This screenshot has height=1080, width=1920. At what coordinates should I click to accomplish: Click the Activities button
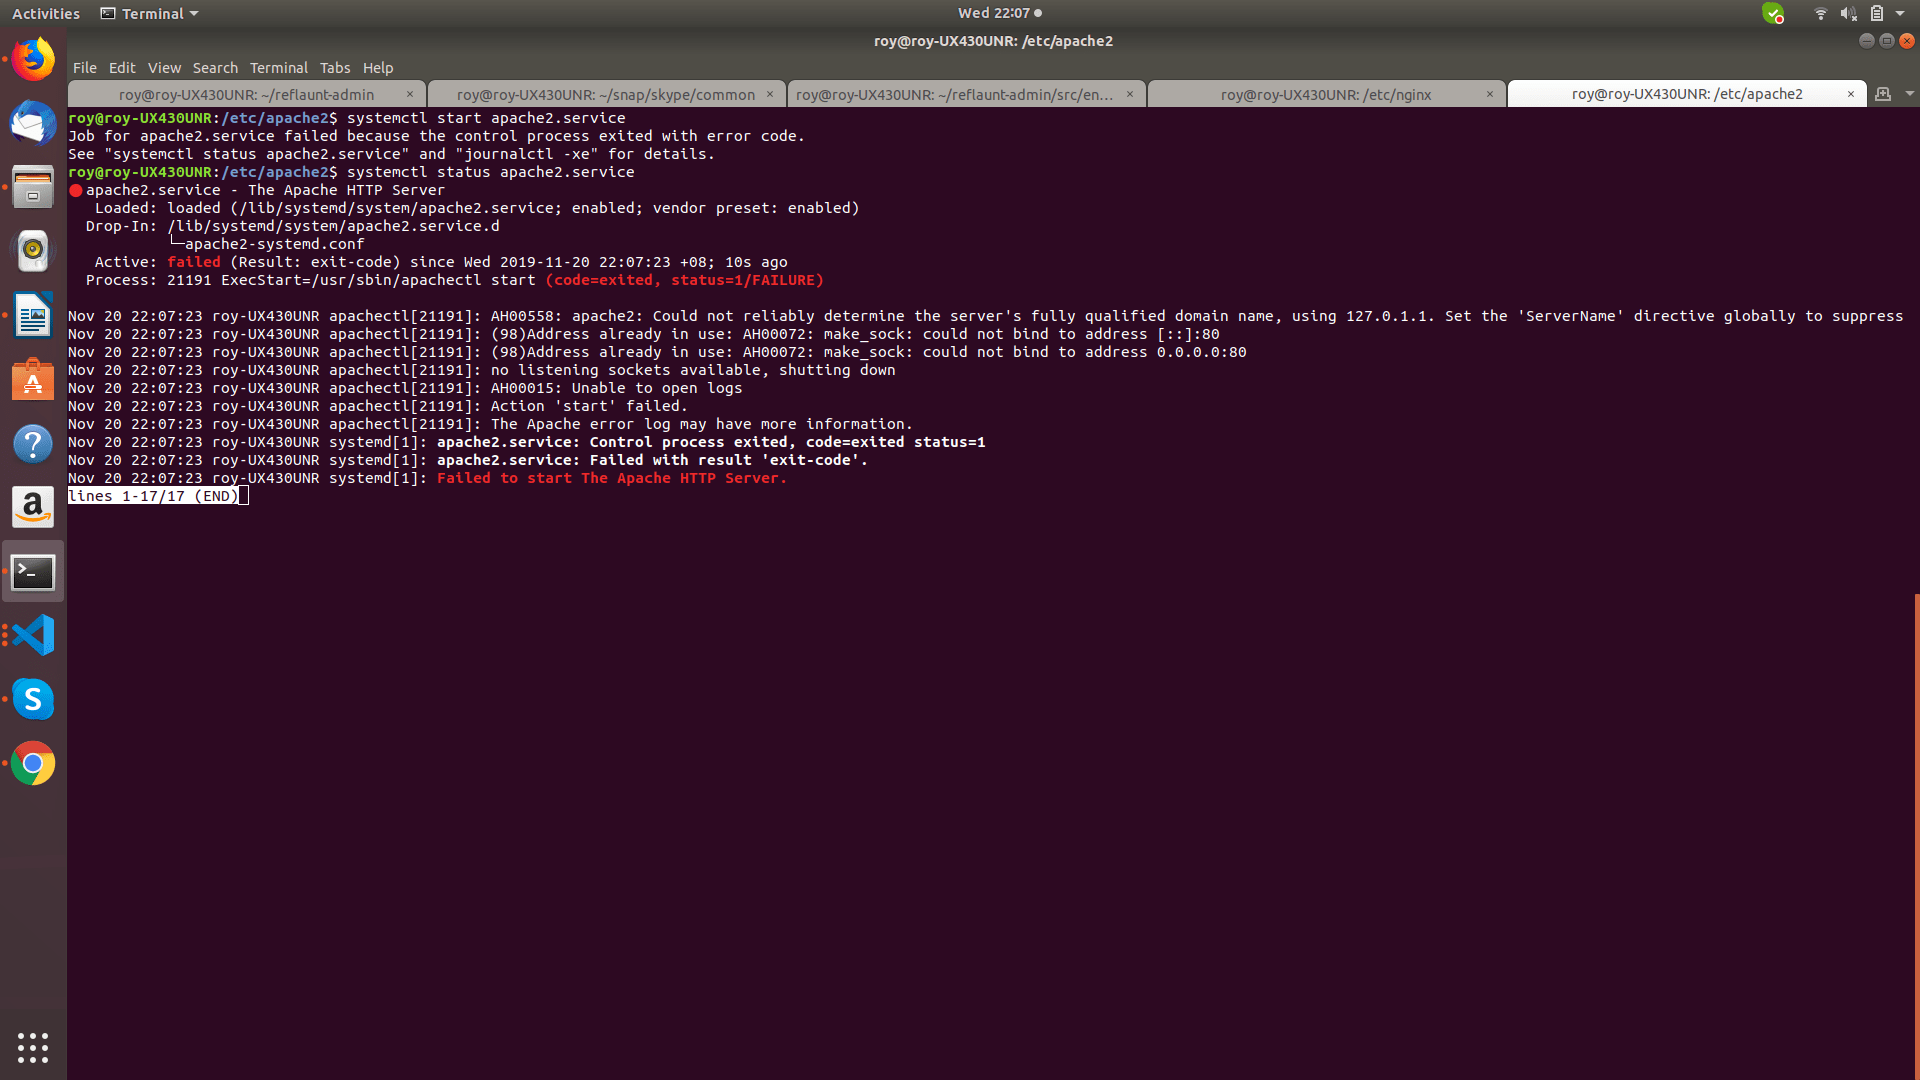pos(46,14)
